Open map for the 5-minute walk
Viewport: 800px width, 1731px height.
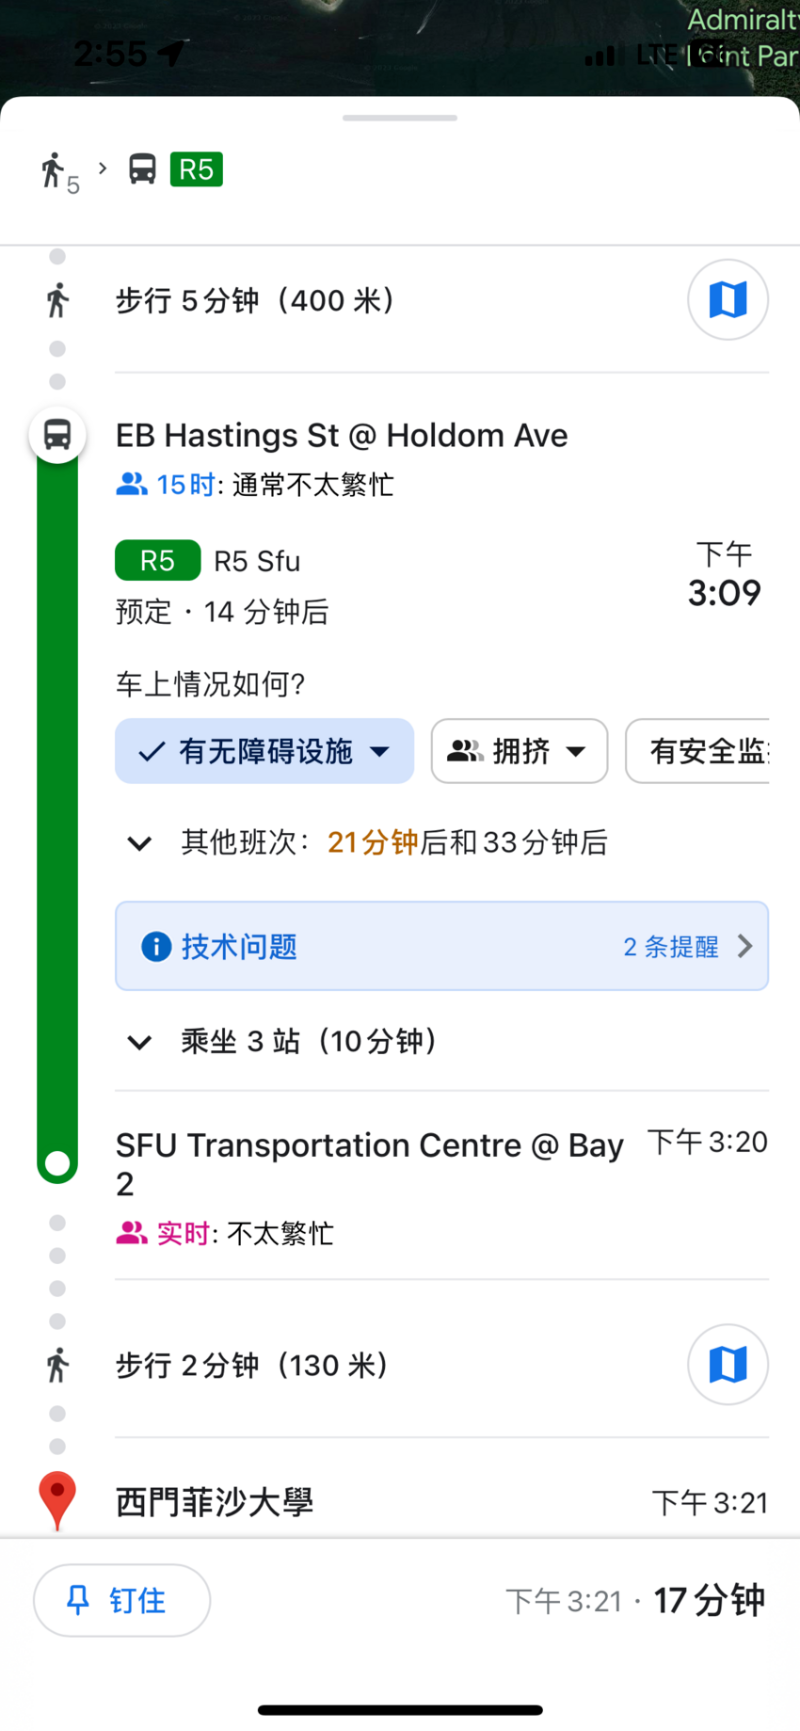pyautogui.click(x=727, y=300)
